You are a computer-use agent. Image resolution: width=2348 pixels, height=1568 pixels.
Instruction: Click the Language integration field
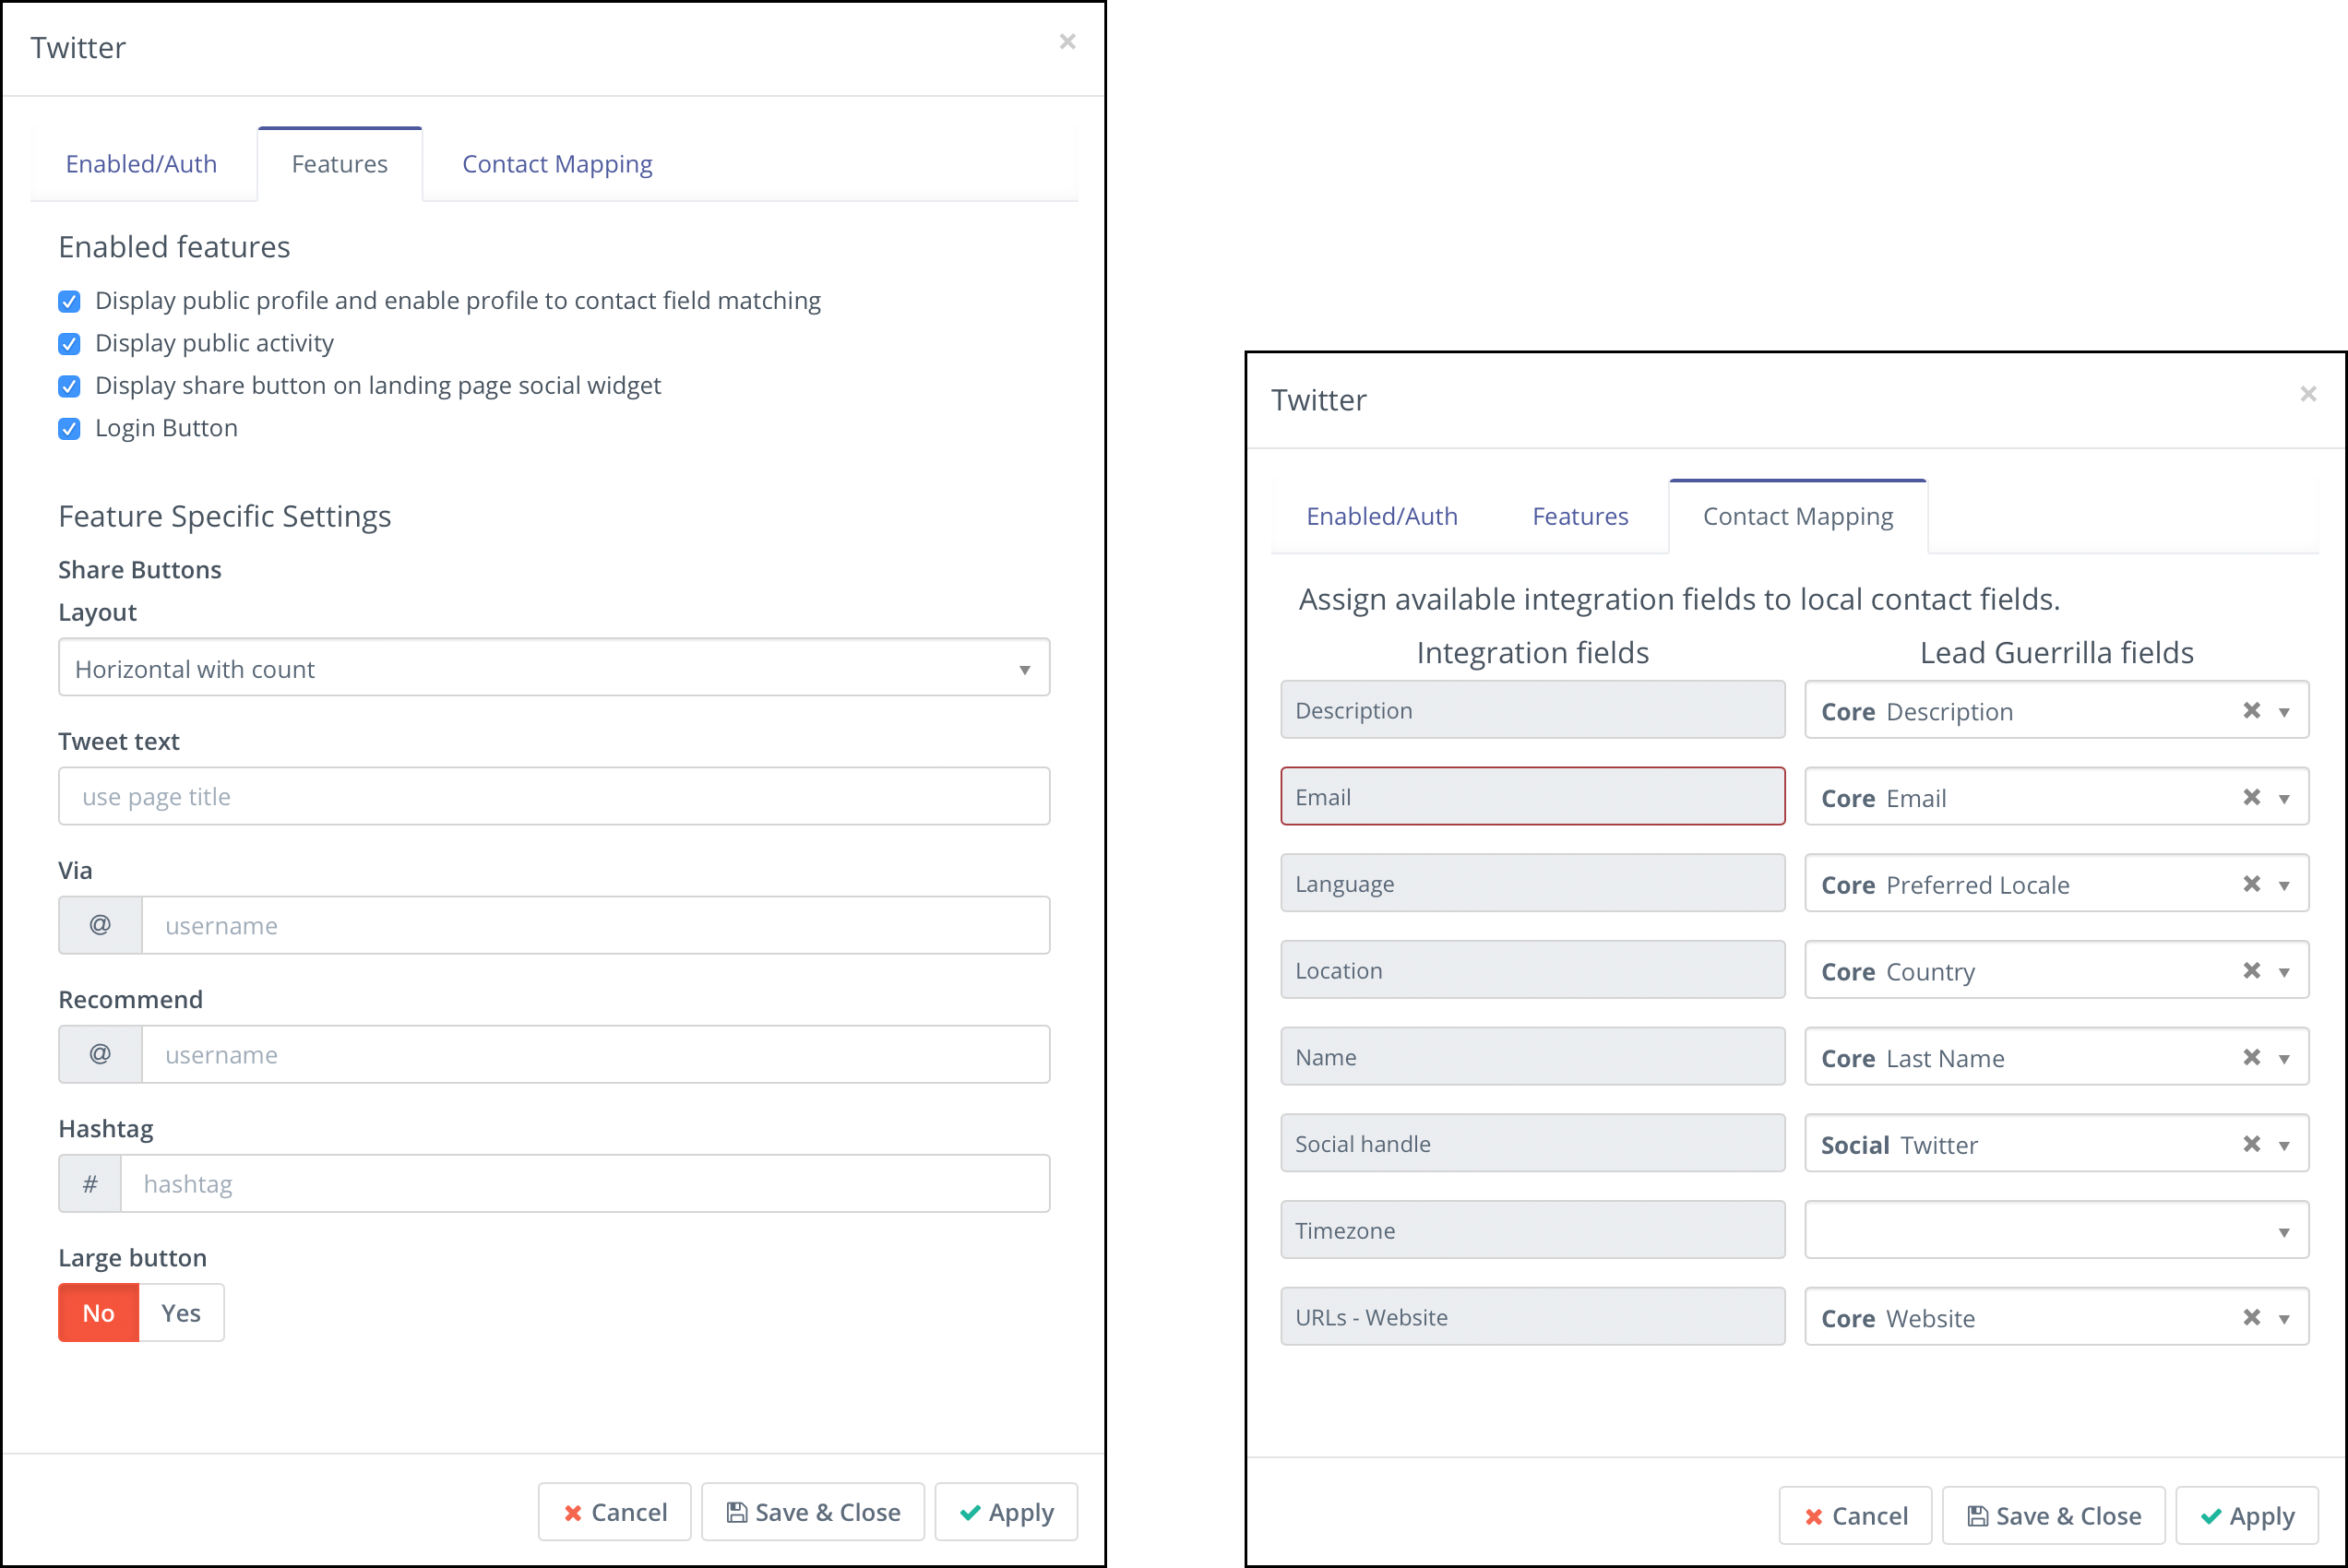click(1533, 883)
